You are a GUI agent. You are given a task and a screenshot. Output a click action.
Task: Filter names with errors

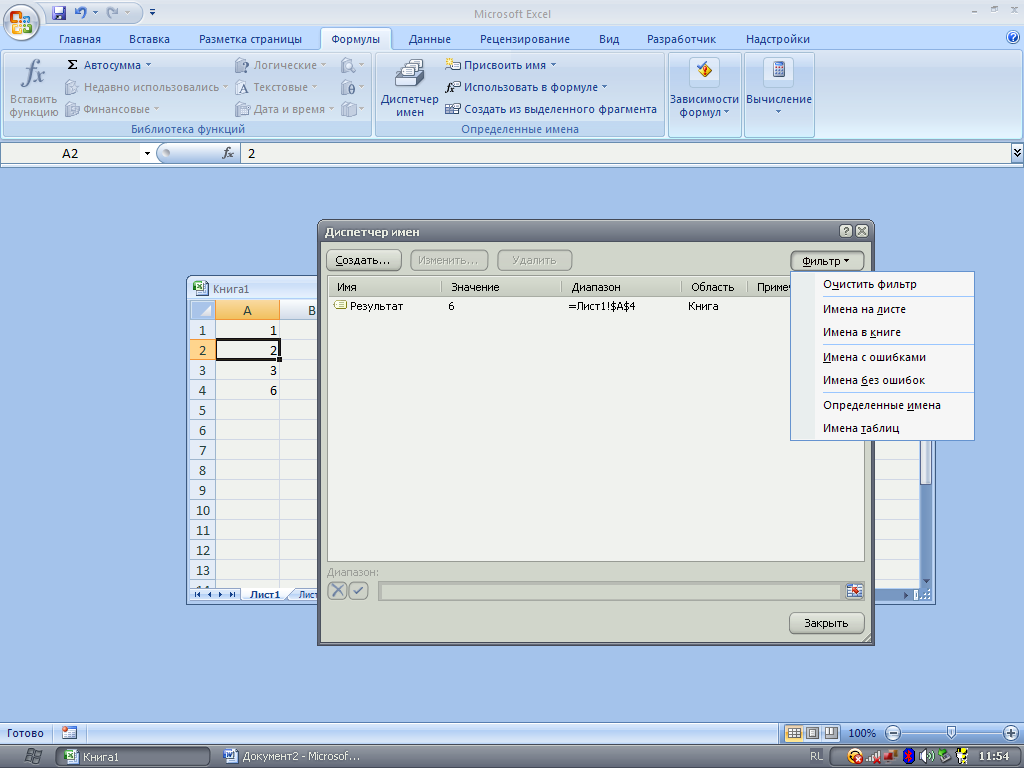pos(882,357)
